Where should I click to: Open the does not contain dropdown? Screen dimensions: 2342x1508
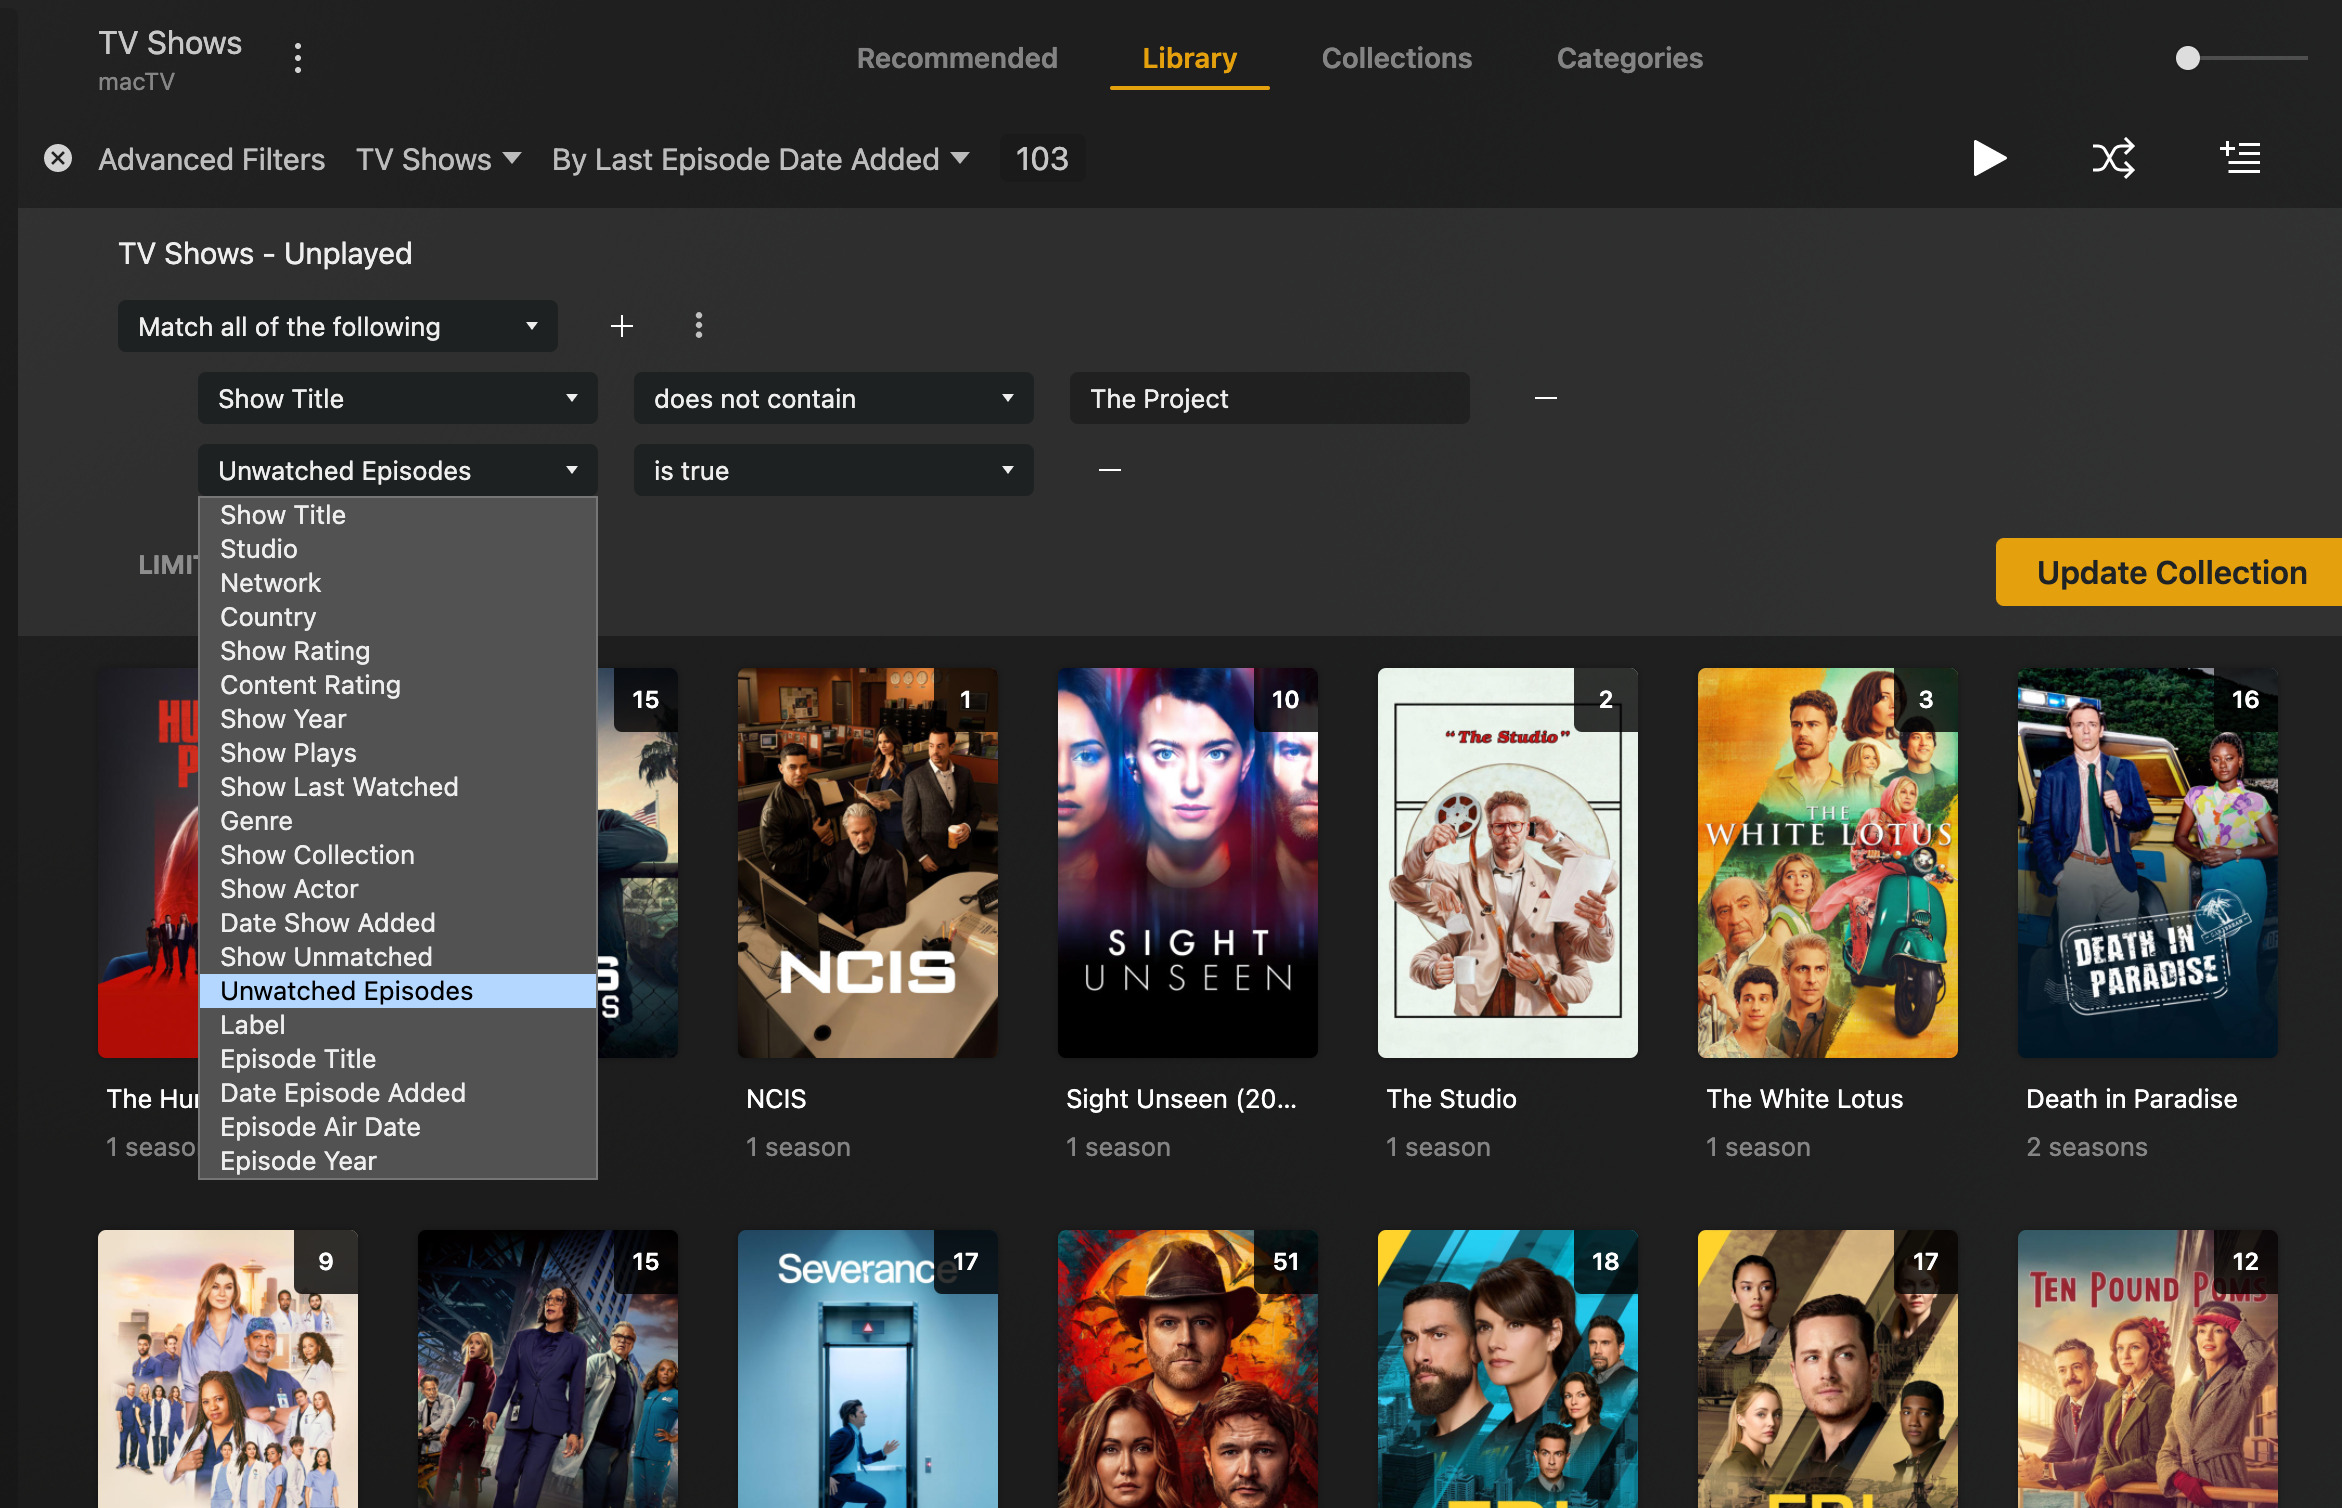[x=832, y=398]
